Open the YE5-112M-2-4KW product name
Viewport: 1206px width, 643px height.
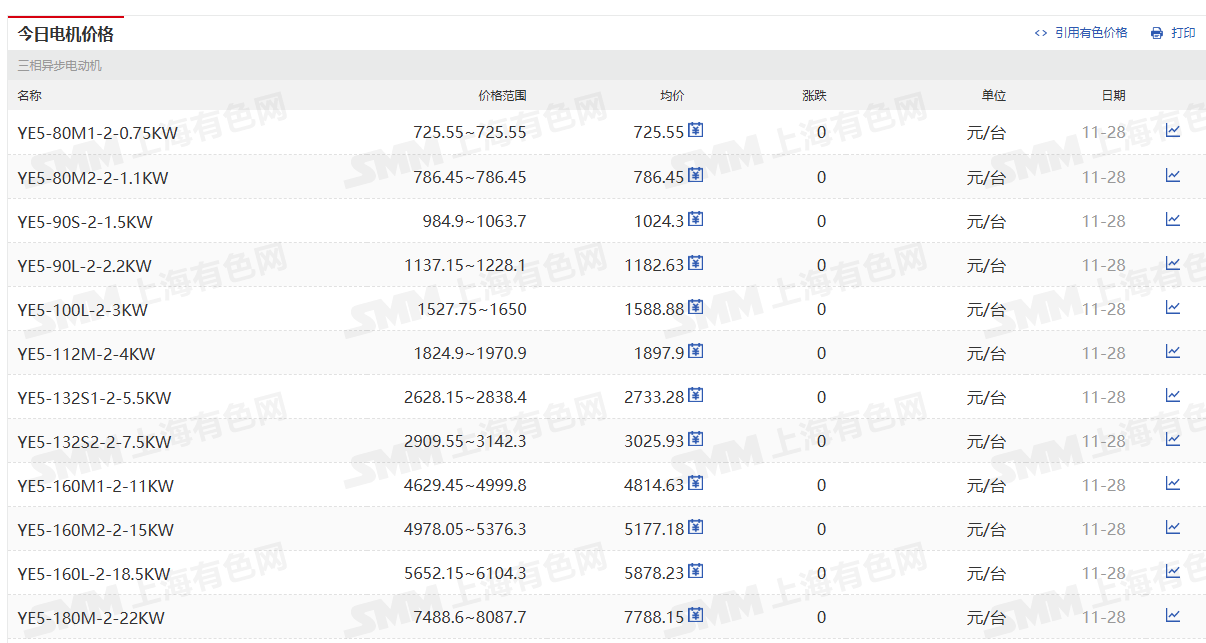point(87,354)
